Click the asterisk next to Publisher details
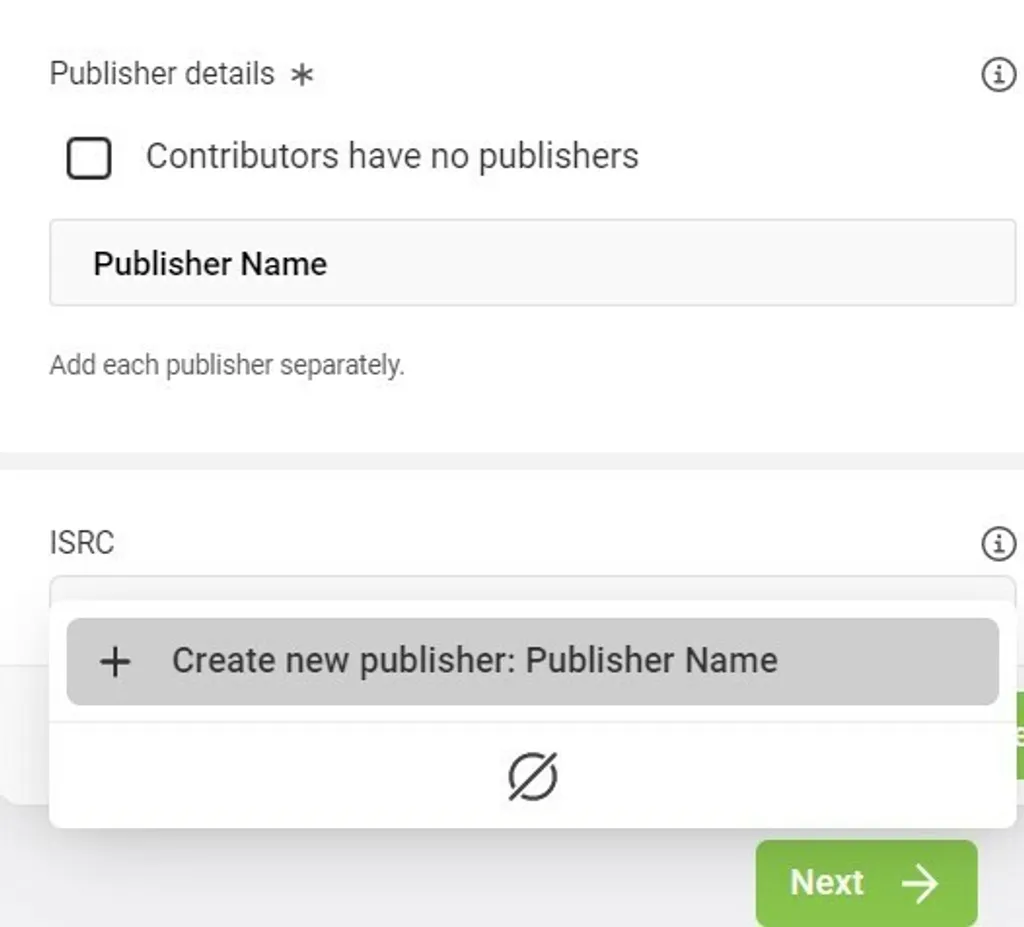The width and height of the screenshot is (1024, 927). point(304,74)
